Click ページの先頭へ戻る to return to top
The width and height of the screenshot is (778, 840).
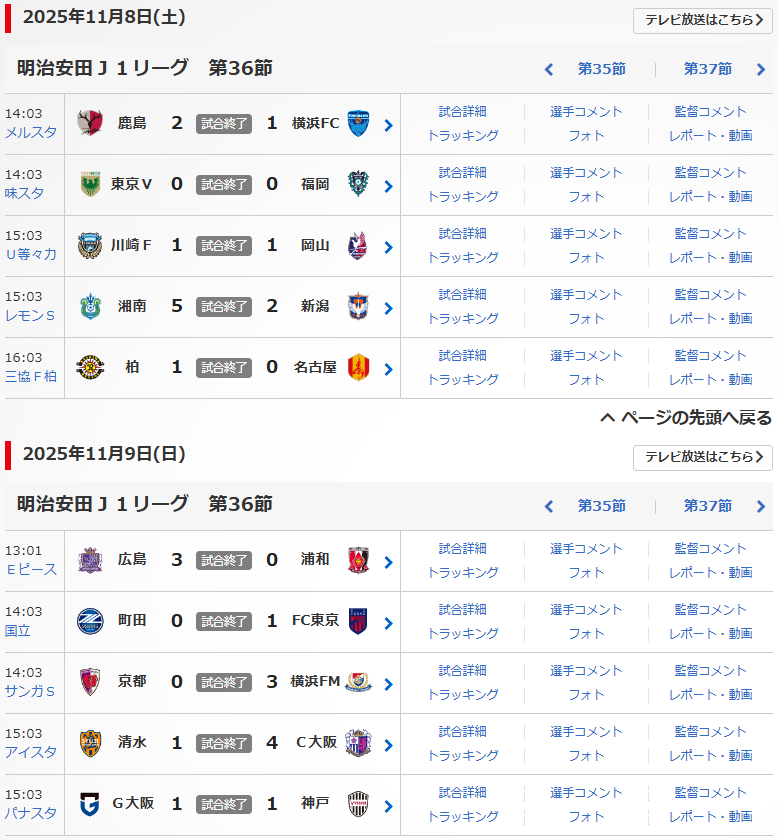[x=686, y=418]
